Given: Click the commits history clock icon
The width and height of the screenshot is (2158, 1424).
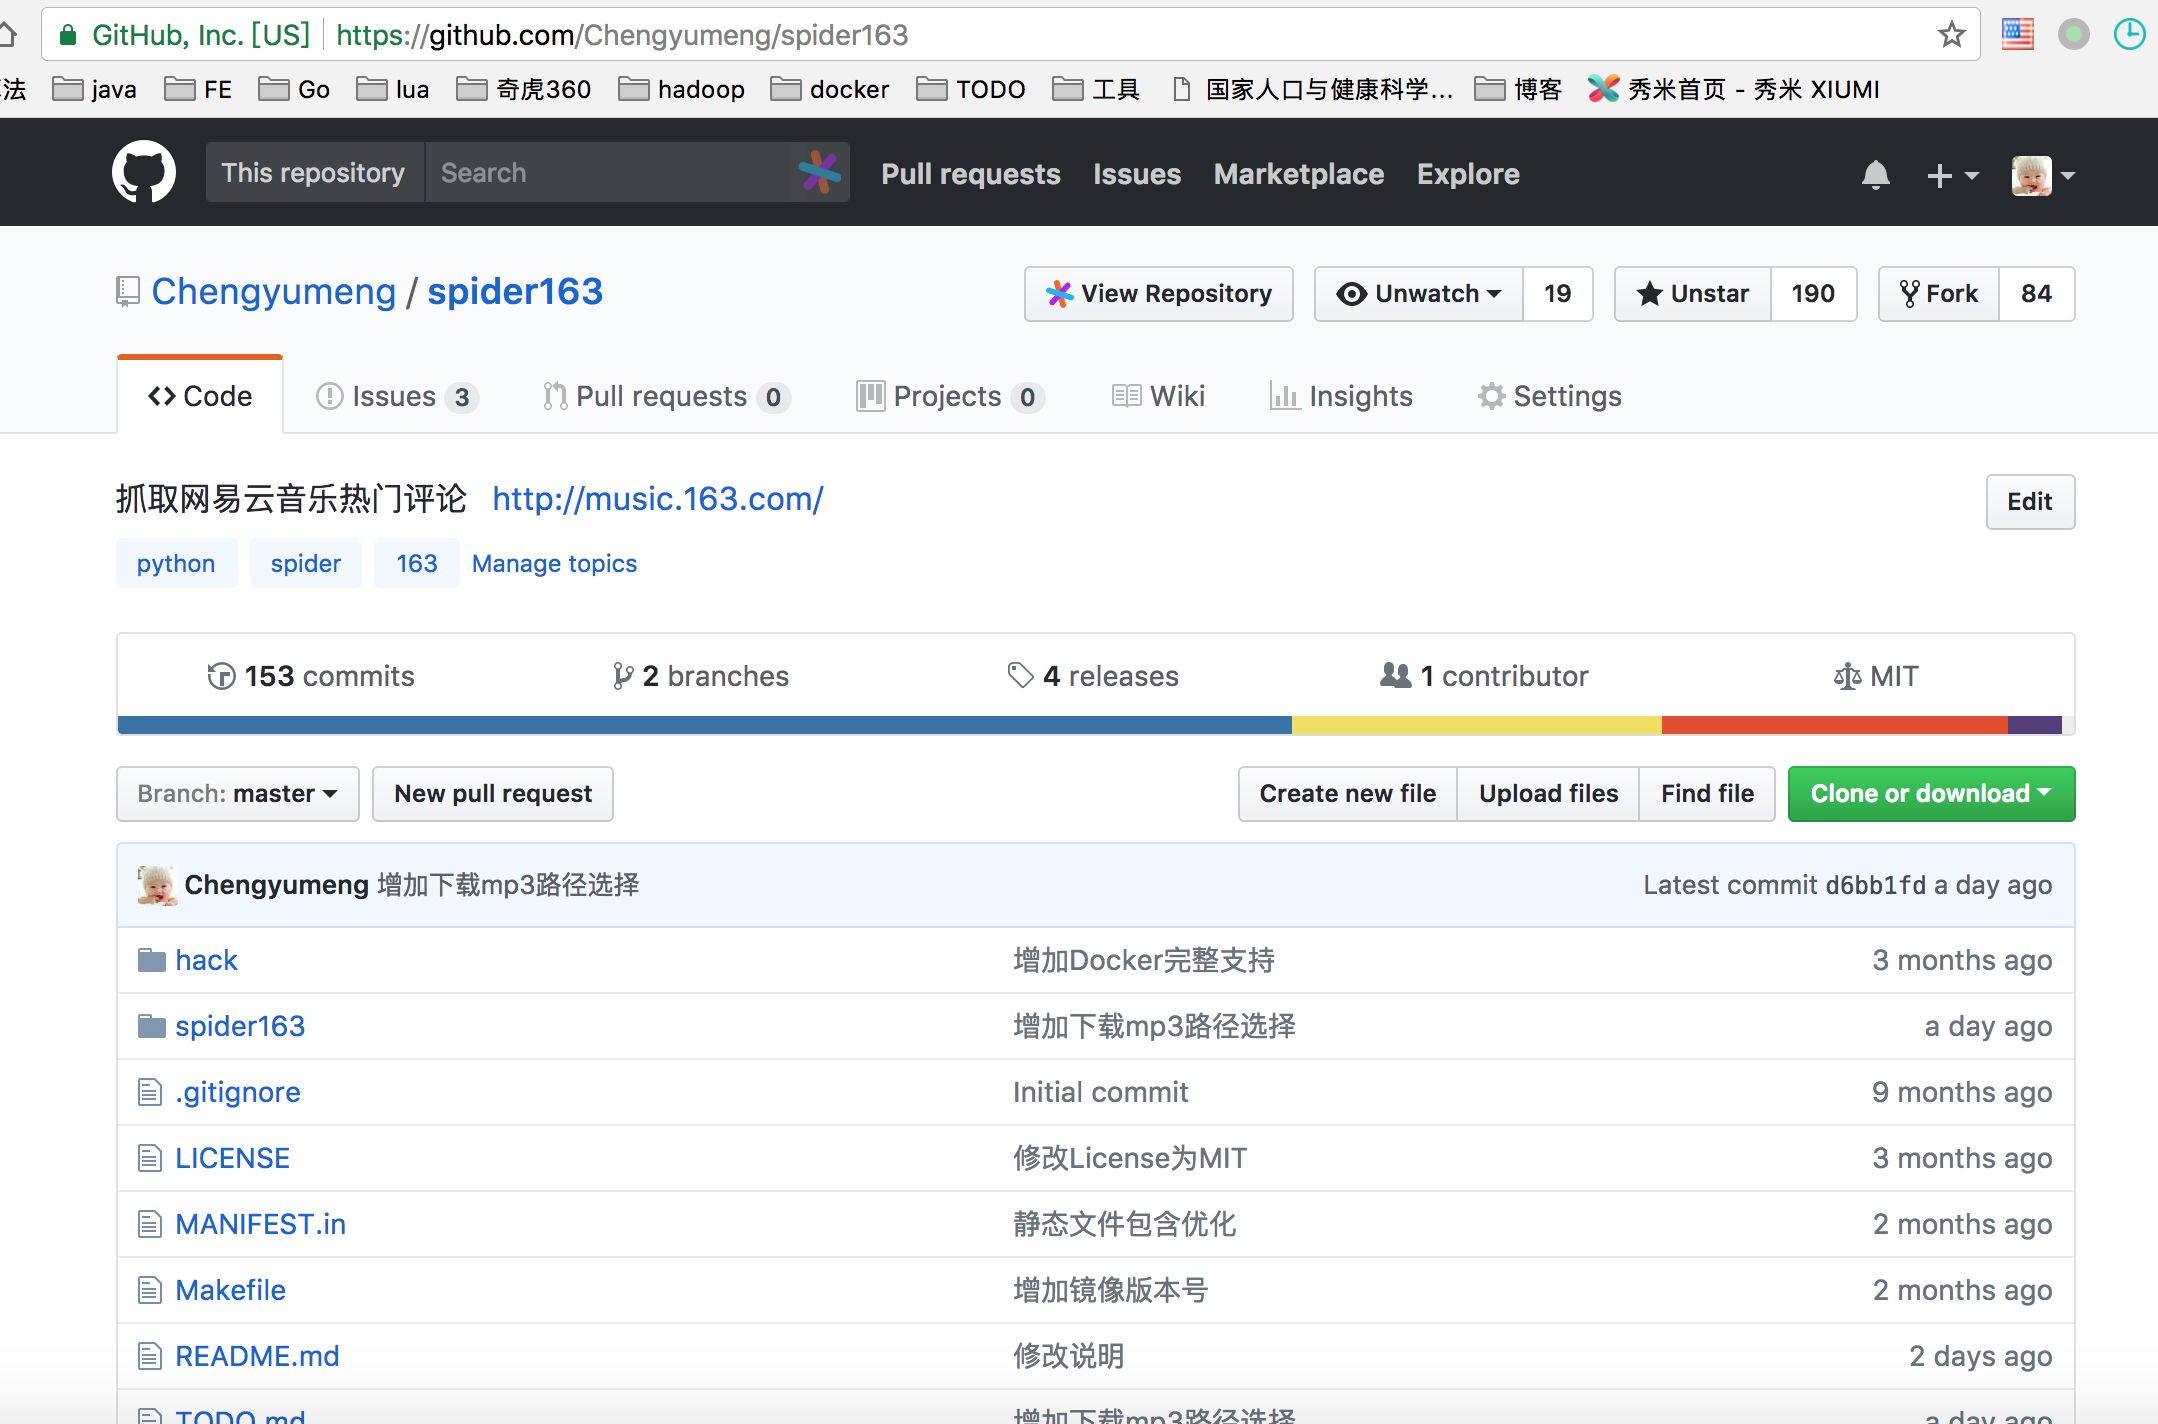Looking at the screenshot, I should coord(221,676).
